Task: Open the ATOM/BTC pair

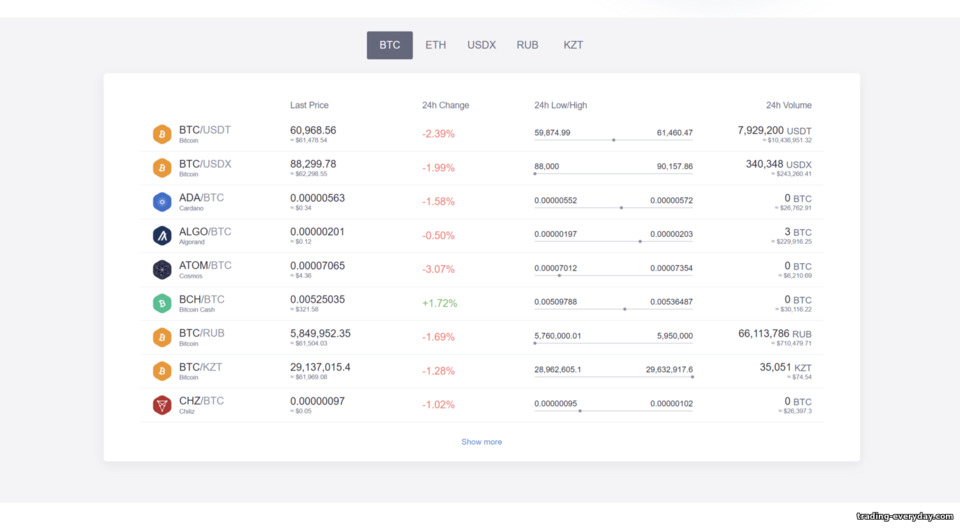Action: point(205,265)
